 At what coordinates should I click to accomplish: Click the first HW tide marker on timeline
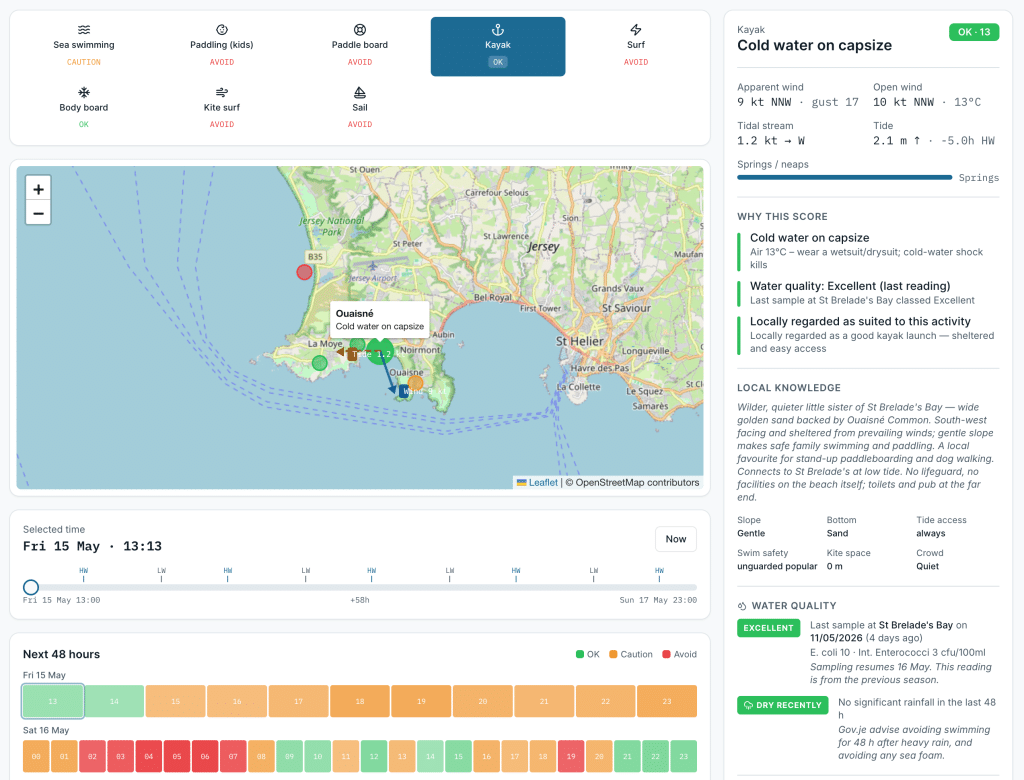(x=84, y=574)
